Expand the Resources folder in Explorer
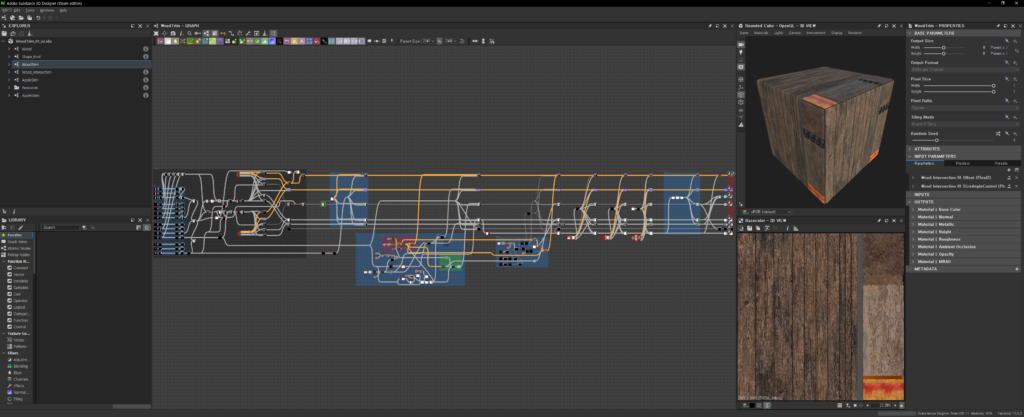 [x=9, y=88]
